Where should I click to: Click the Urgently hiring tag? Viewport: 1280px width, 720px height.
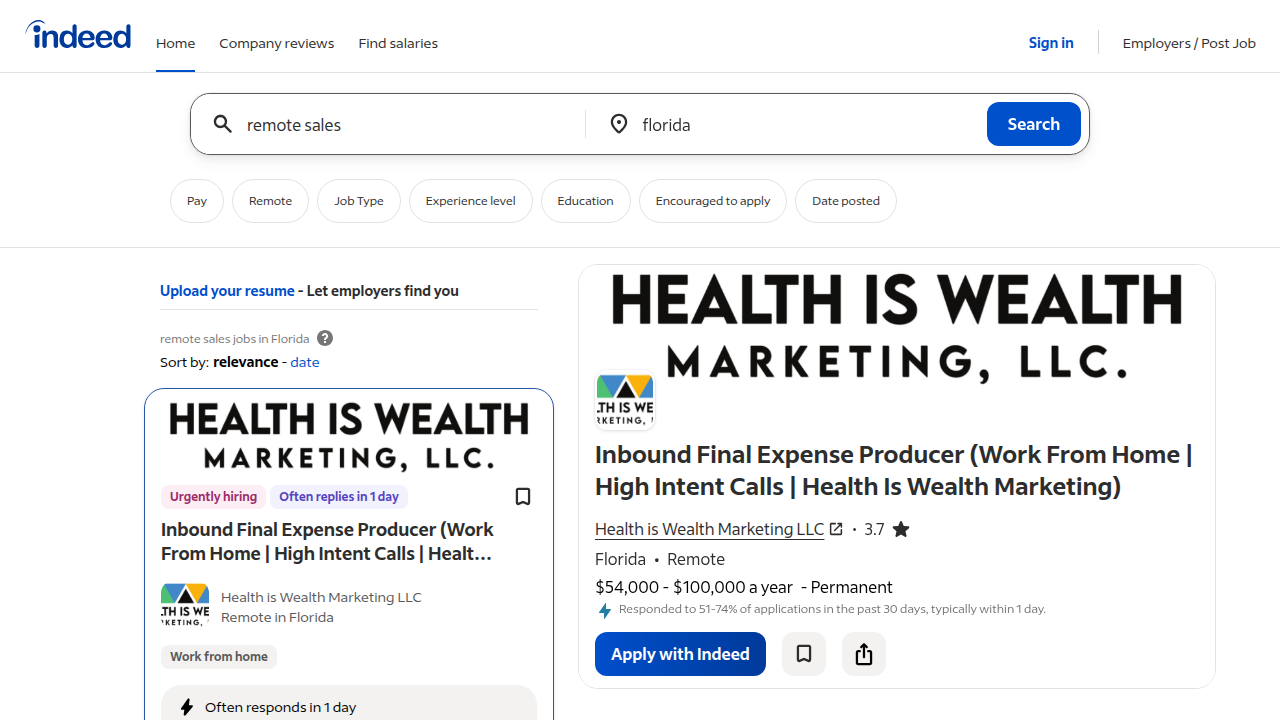pos(213,497)
